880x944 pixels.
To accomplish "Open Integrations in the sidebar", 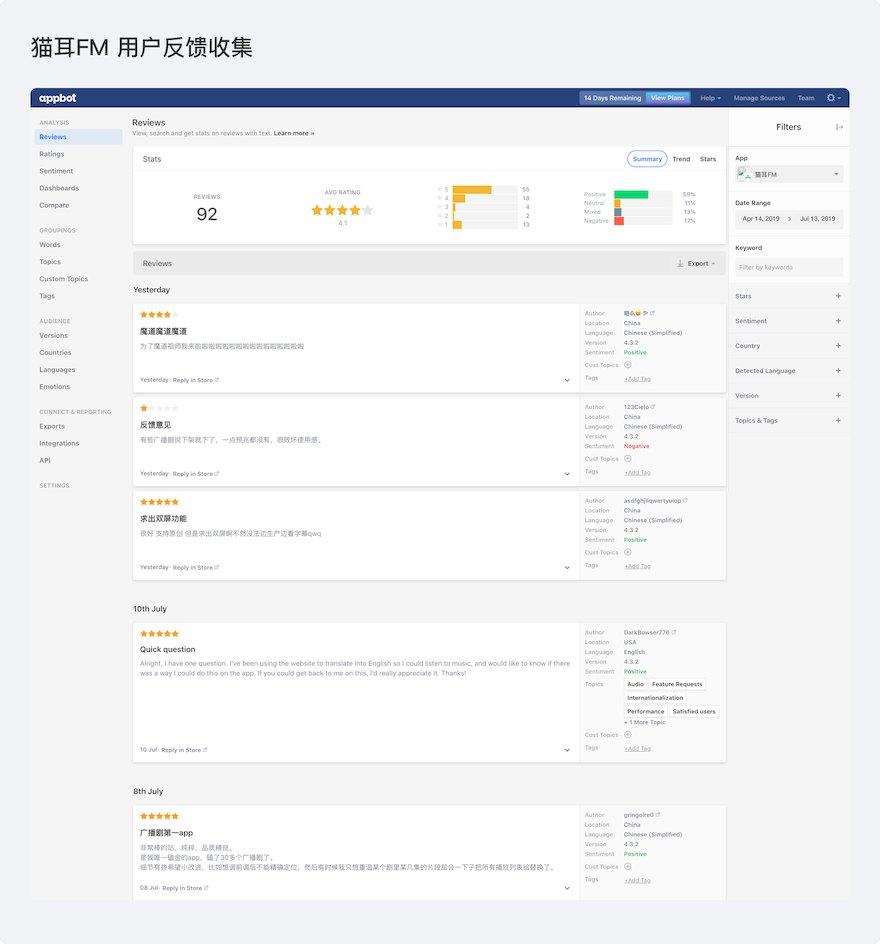I will [x=59, y=443].
